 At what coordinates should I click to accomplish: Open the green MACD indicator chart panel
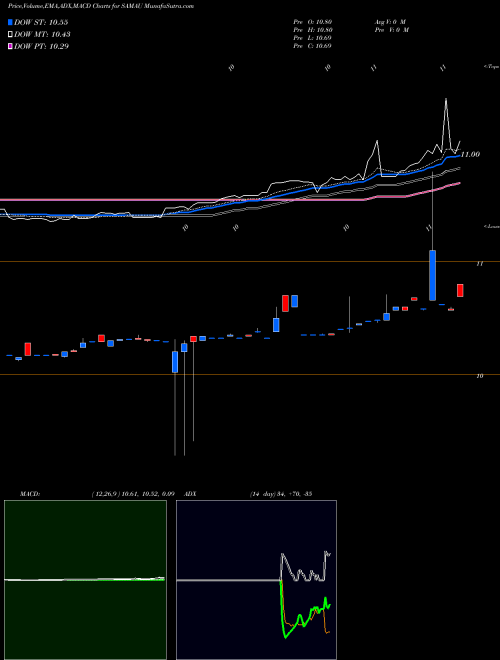[85, 580]
